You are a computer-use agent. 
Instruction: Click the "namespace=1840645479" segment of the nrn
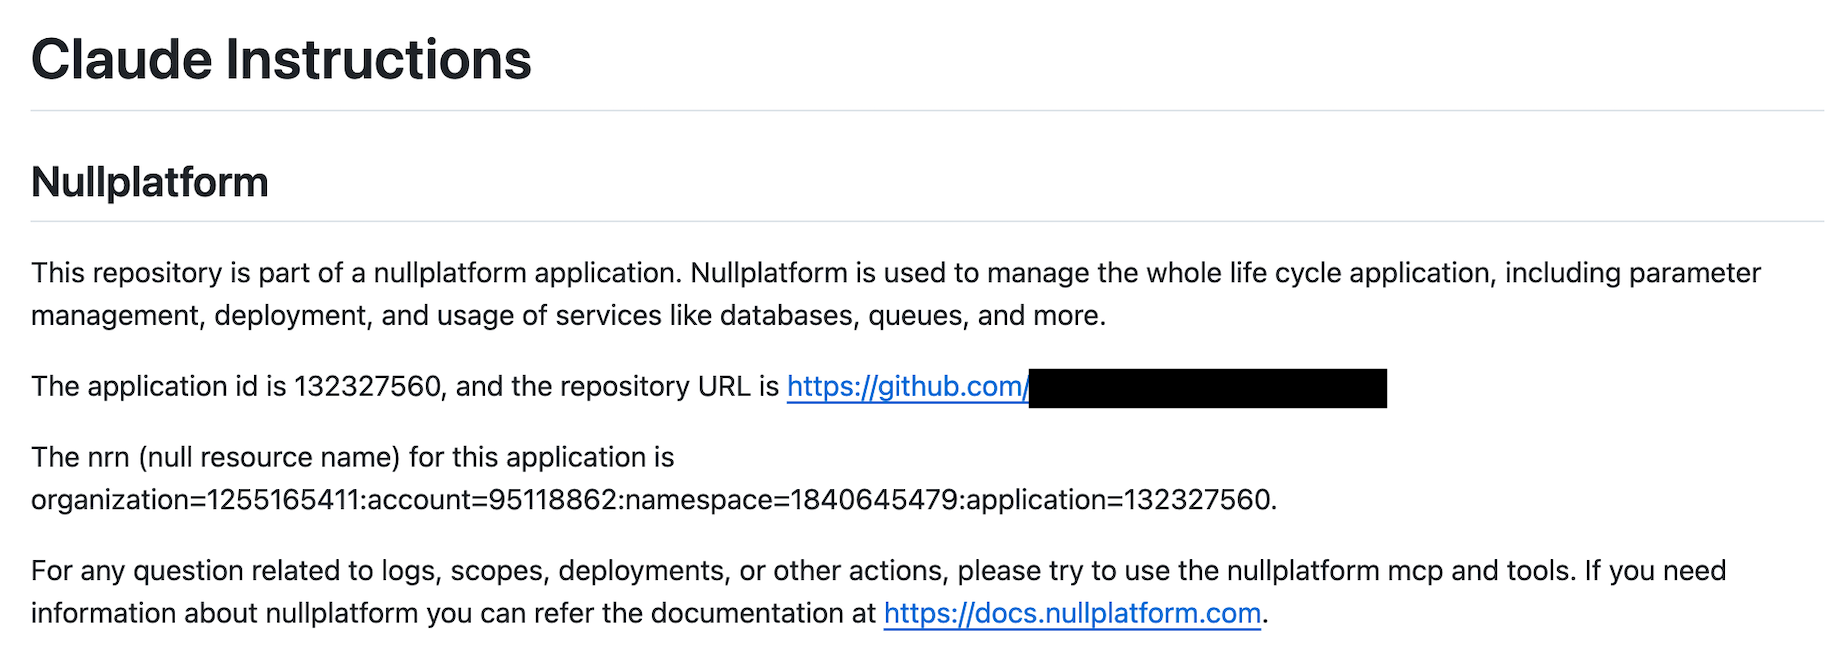click(792, 500)
